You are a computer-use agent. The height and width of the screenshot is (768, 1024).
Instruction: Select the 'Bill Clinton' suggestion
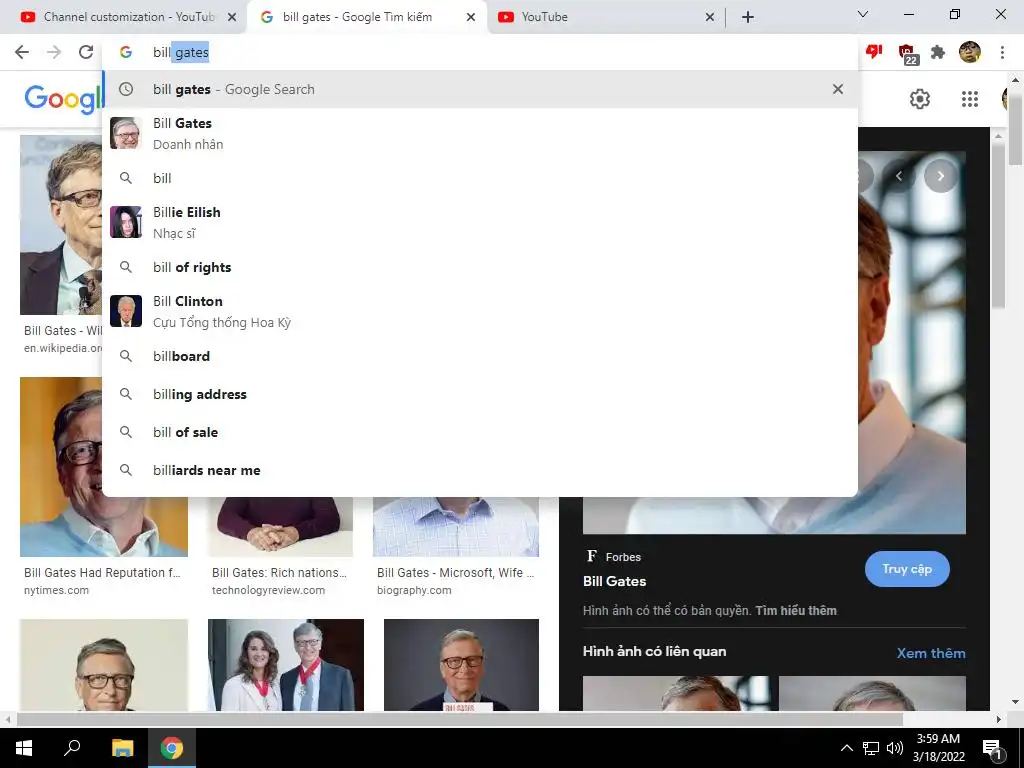pos(480,311)
